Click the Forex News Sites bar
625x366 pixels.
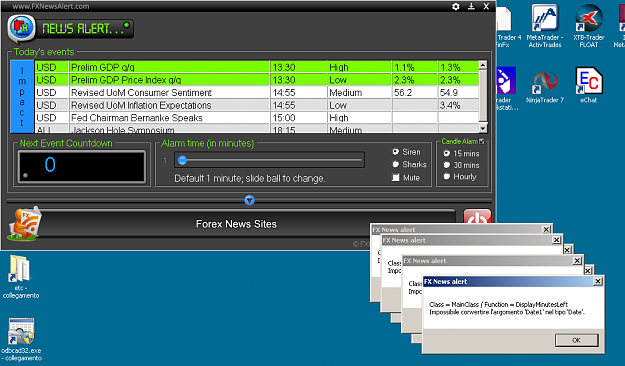[236, 224]
